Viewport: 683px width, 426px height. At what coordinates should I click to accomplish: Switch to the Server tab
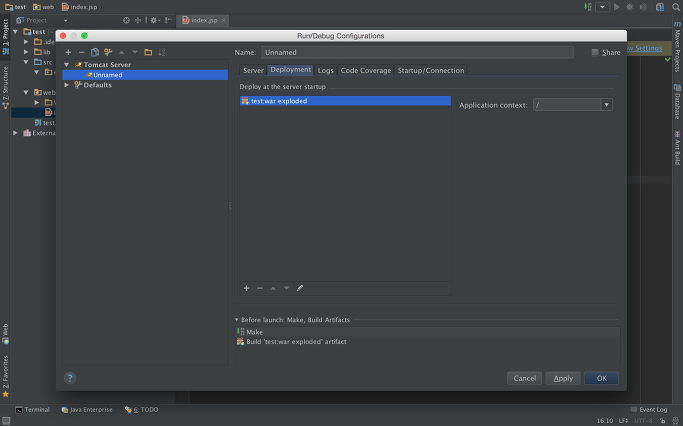click(x=253, y=71)
